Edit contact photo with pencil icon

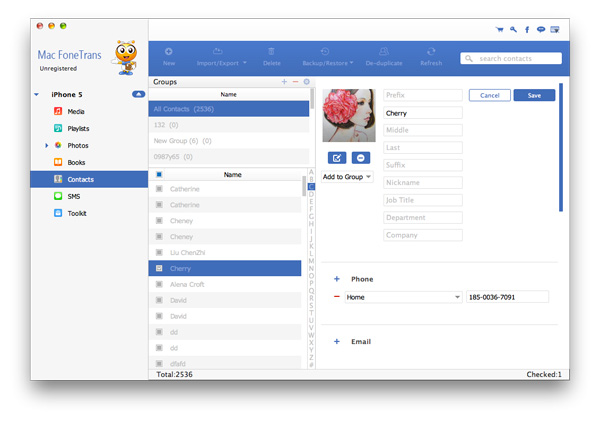(x=337, y=158)
